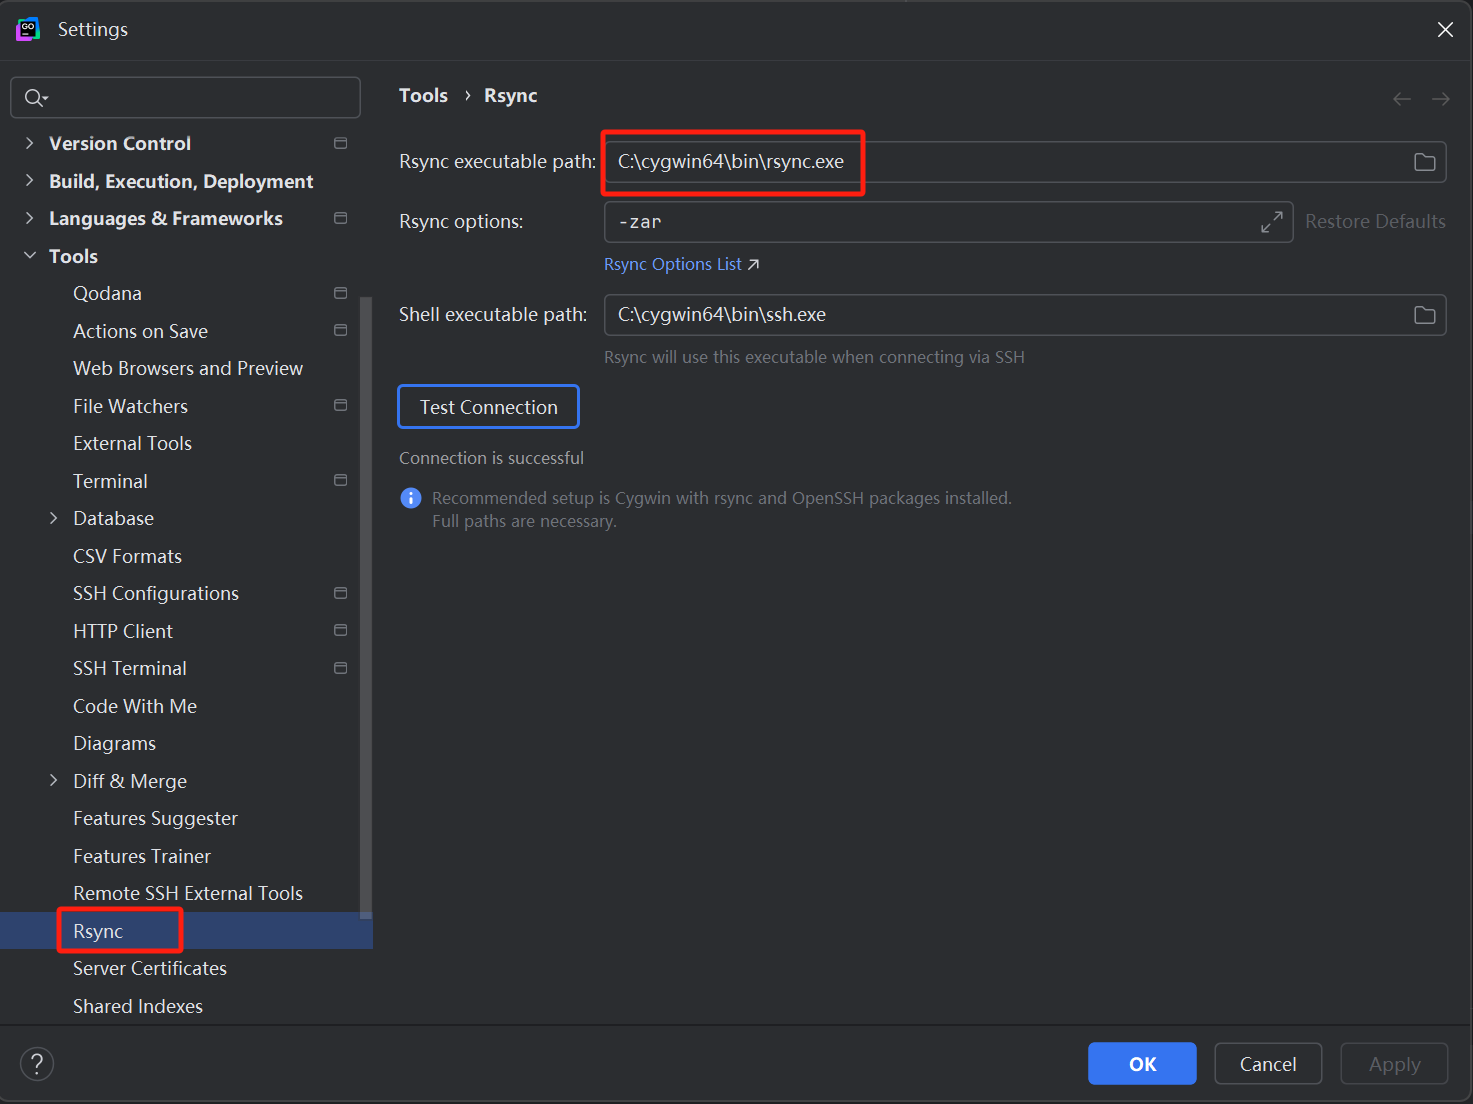Click folder icon for Shell executable path
Image resolution: width=1473 pixels, height=1104 pixels.
pos(1424,315)
